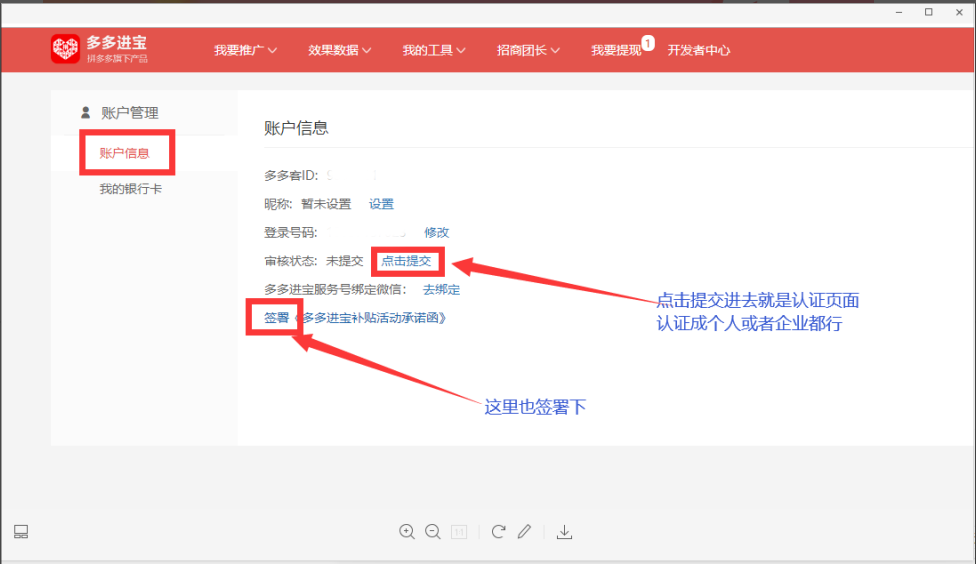Minimize the image viewer window
976x564 pixels.
tap(899, 12)
